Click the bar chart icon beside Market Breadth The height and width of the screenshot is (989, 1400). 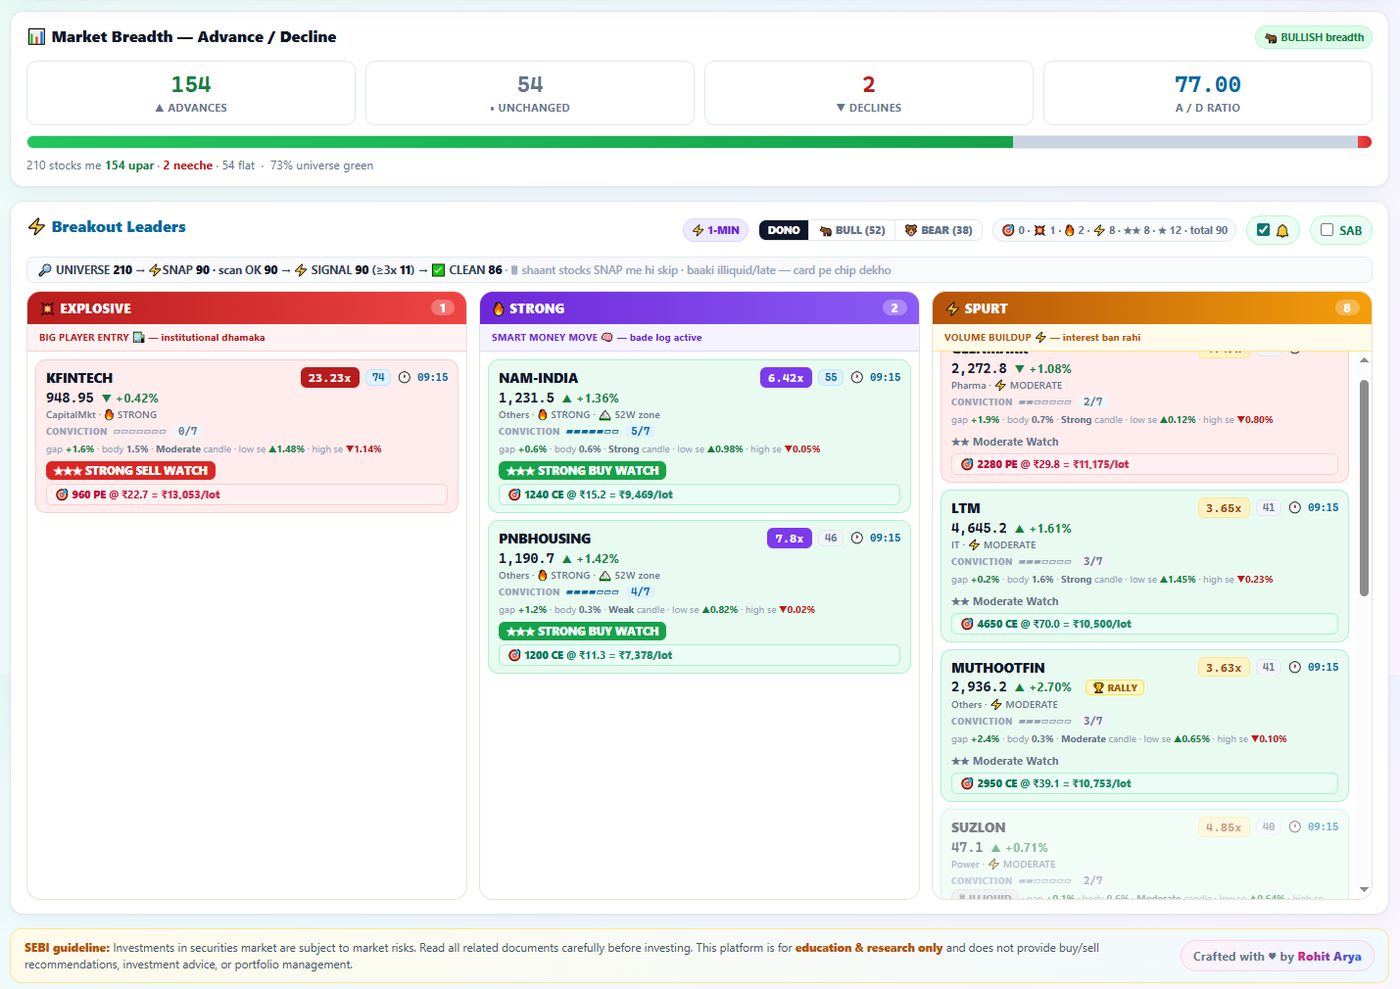tap(36, 37)
